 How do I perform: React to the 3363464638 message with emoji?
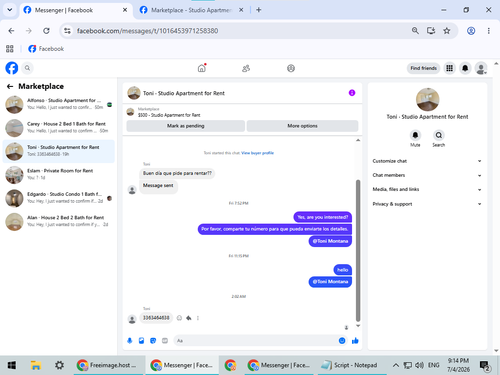click(179, 318)
